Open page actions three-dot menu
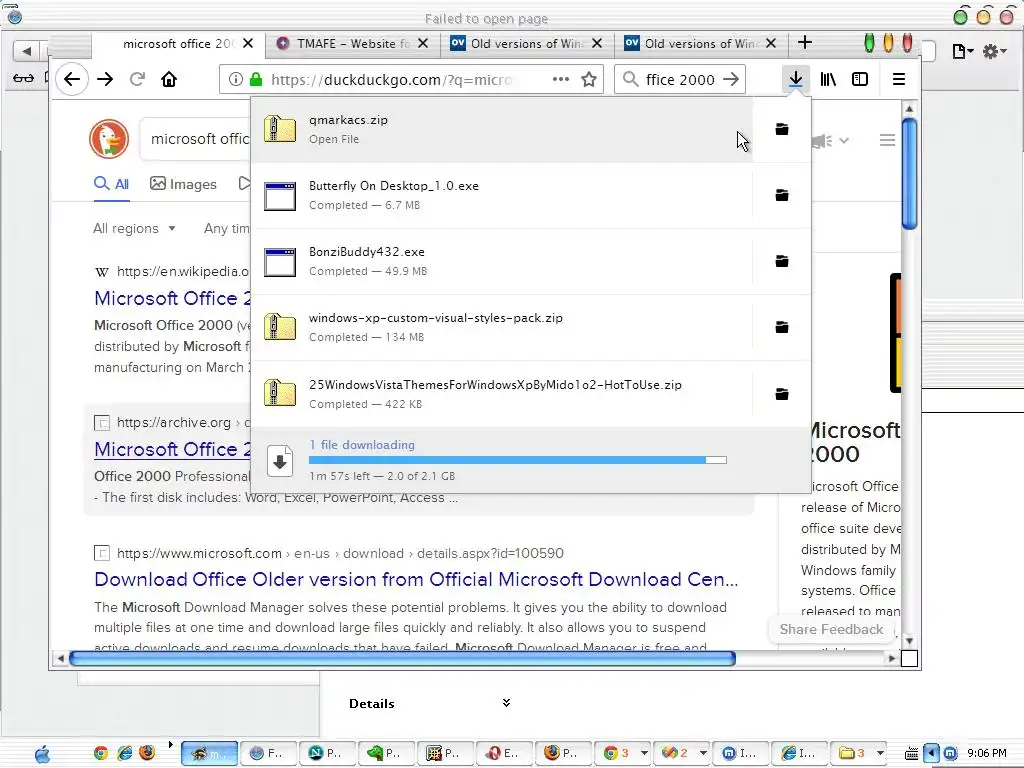This screenshot has height=768, width=1024. click(x=560, y=80)
